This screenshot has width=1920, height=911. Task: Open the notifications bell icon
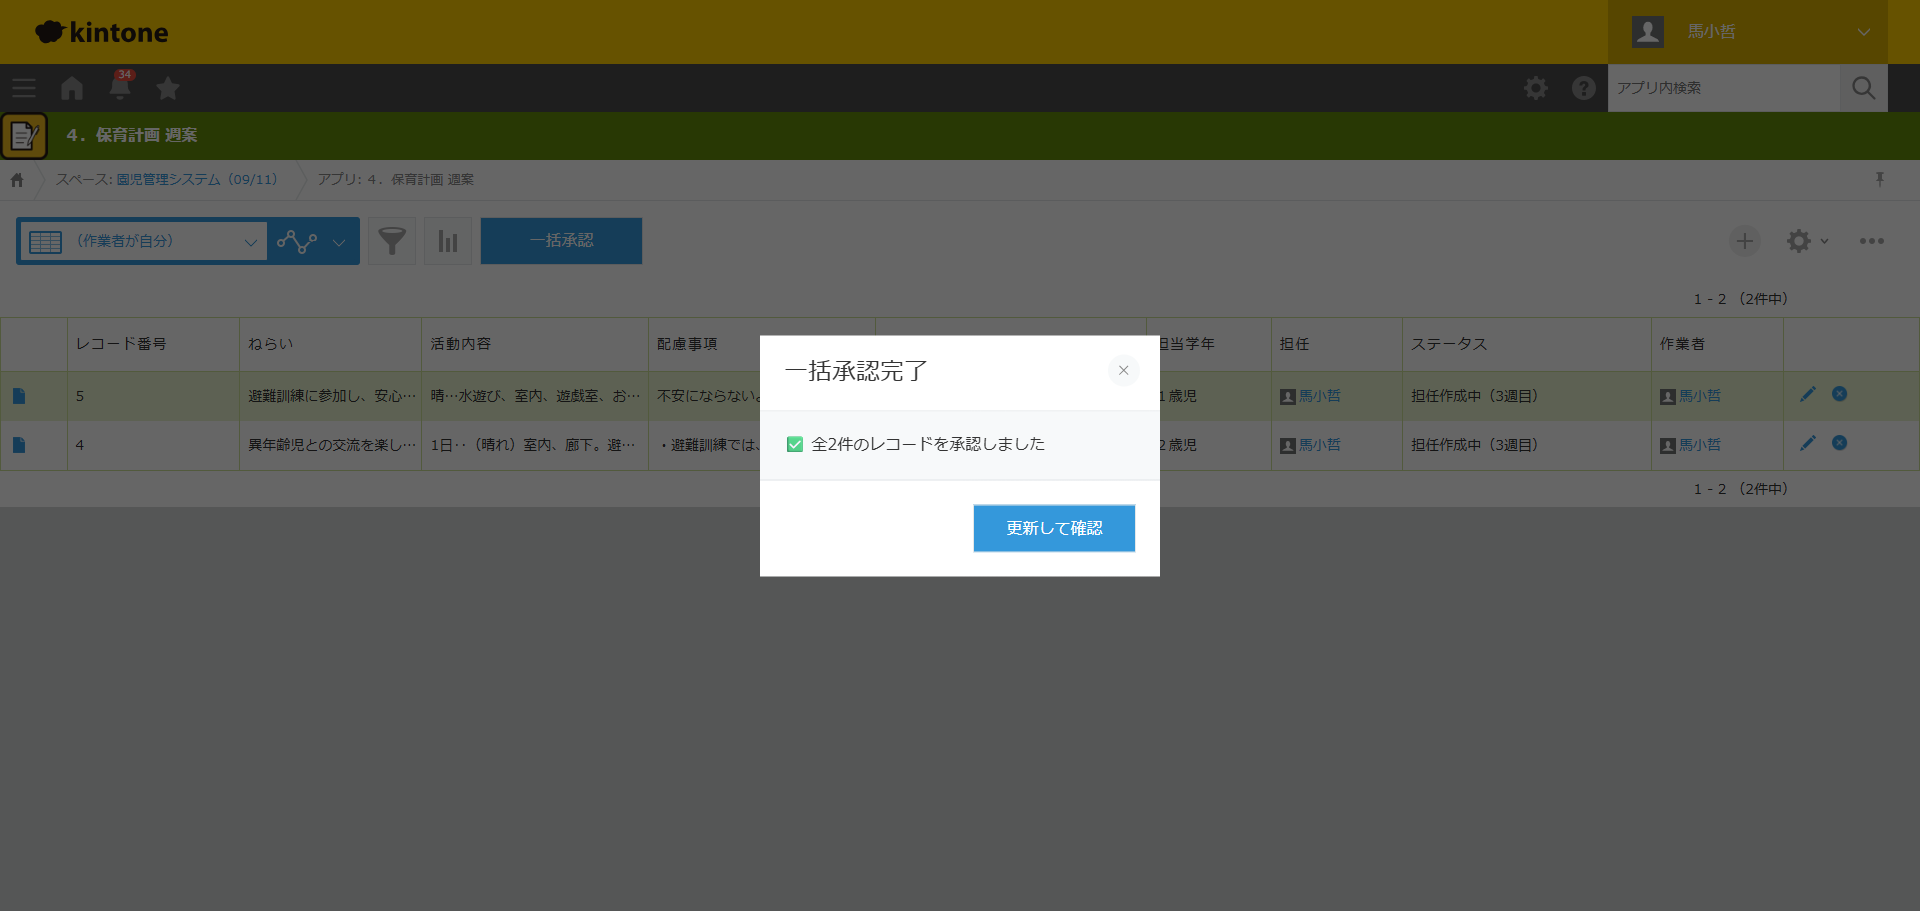120,88
